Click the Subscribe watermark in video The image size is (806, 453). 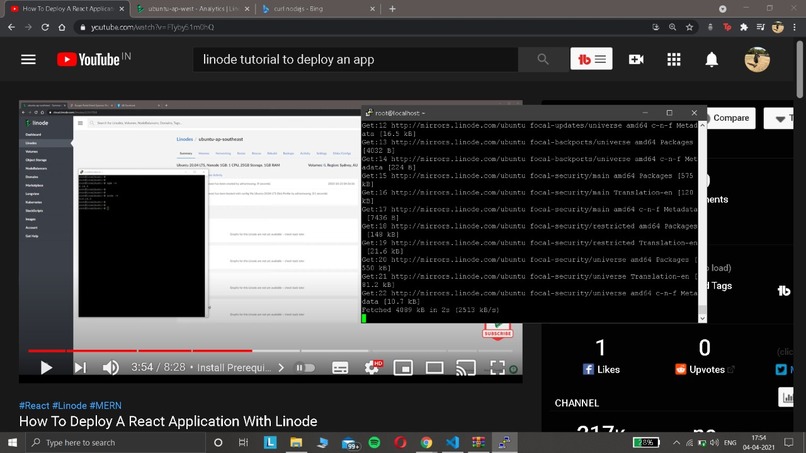pos(497,331)
